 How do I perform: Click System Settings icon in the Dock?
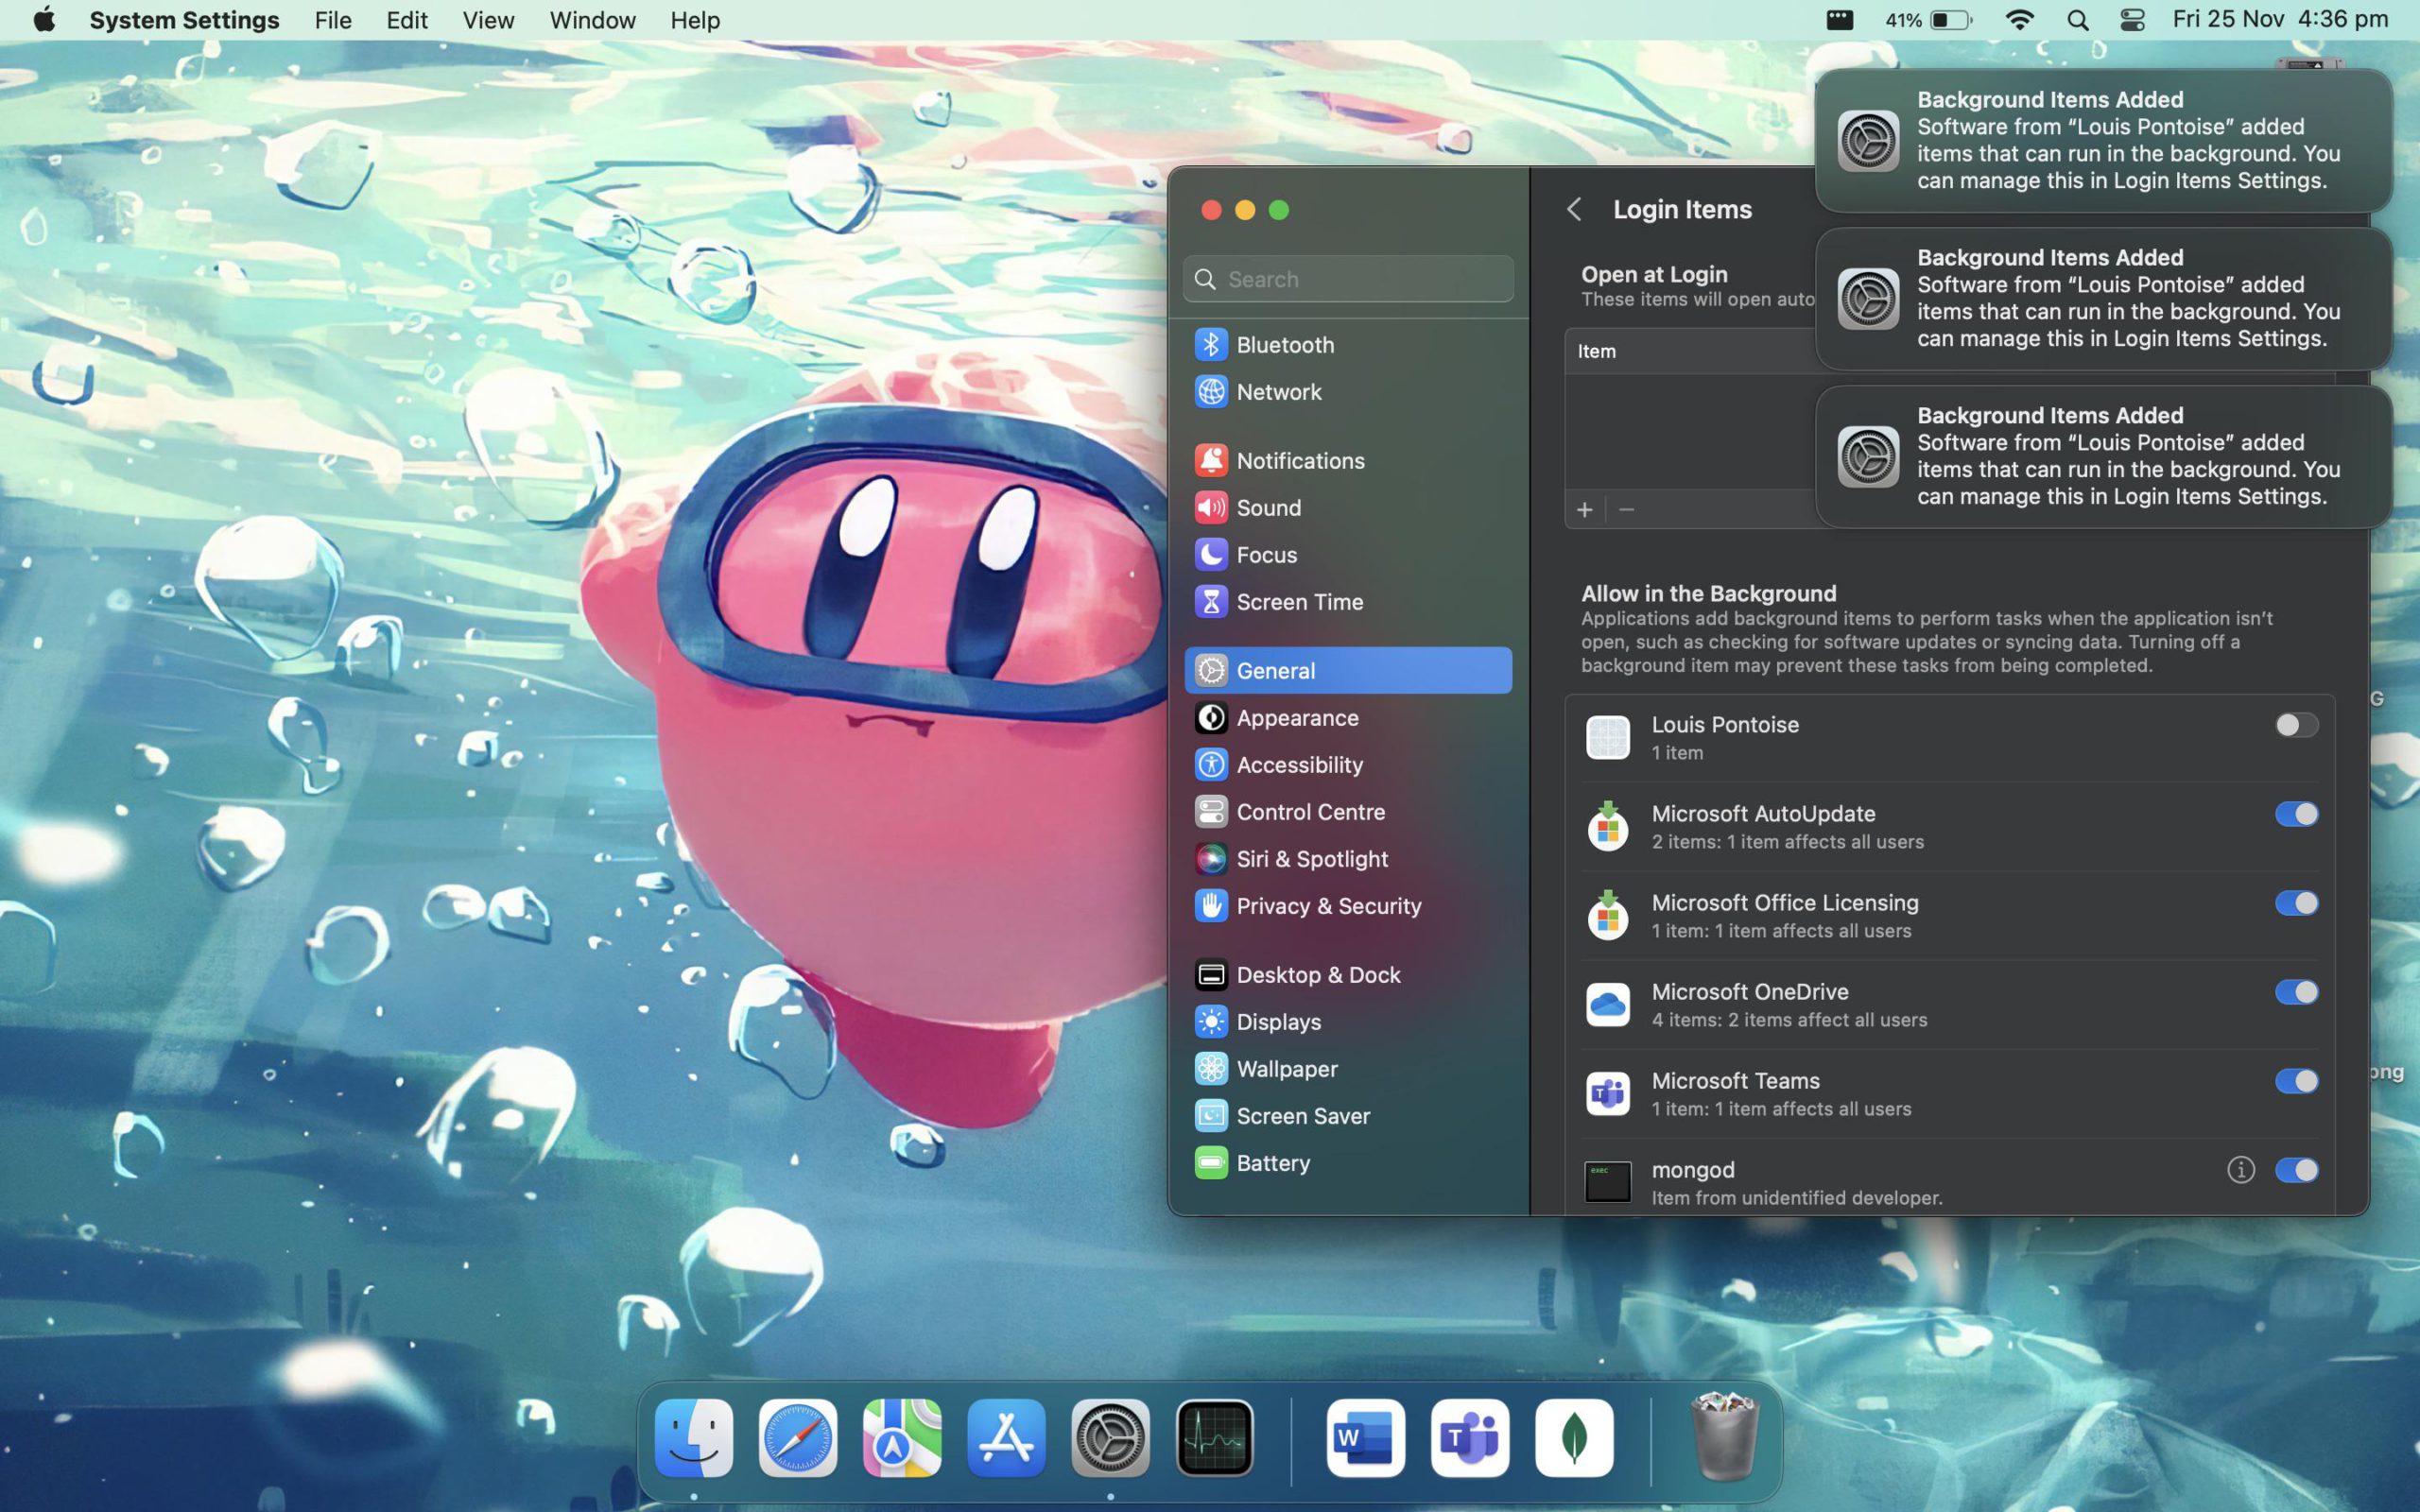pyautogui.click(x=1110, y=1438)
